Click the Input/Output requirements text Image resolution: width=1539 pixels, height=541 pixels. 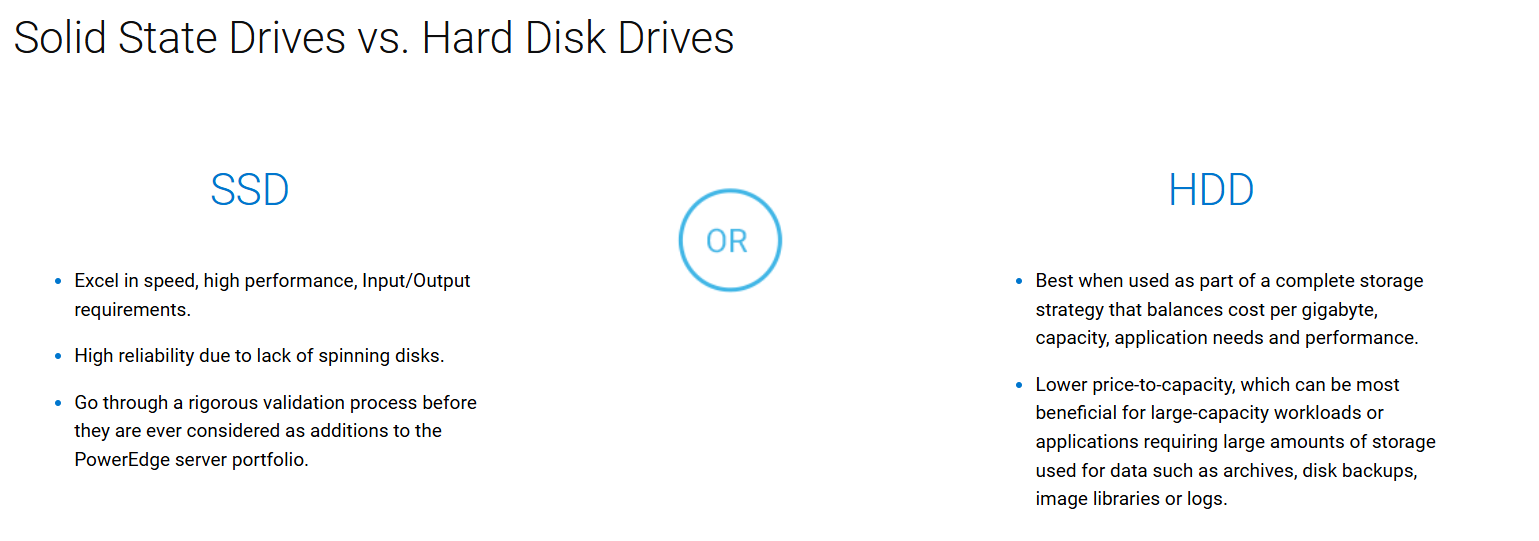pos(272,295)
